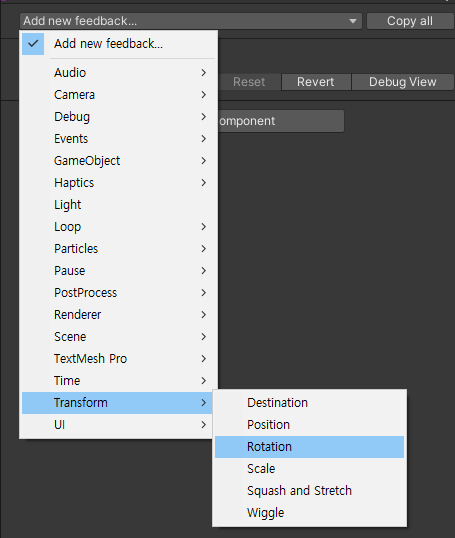Choose Rotation from Transform submenu
Image resolution: width=455 pixels, height=538 pixels.
[x=310, y=447]
